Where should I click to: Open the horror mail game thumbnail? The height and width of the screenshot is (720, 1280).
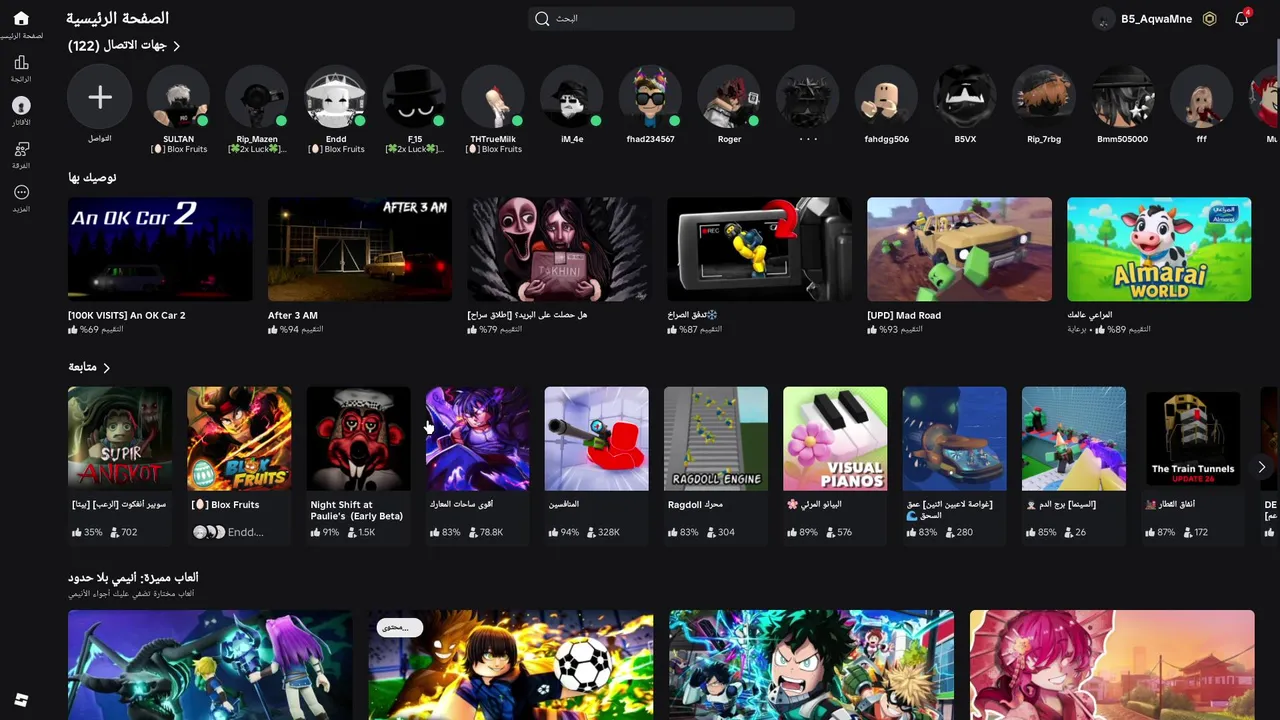pyautogui.click(x=560, y=249)
